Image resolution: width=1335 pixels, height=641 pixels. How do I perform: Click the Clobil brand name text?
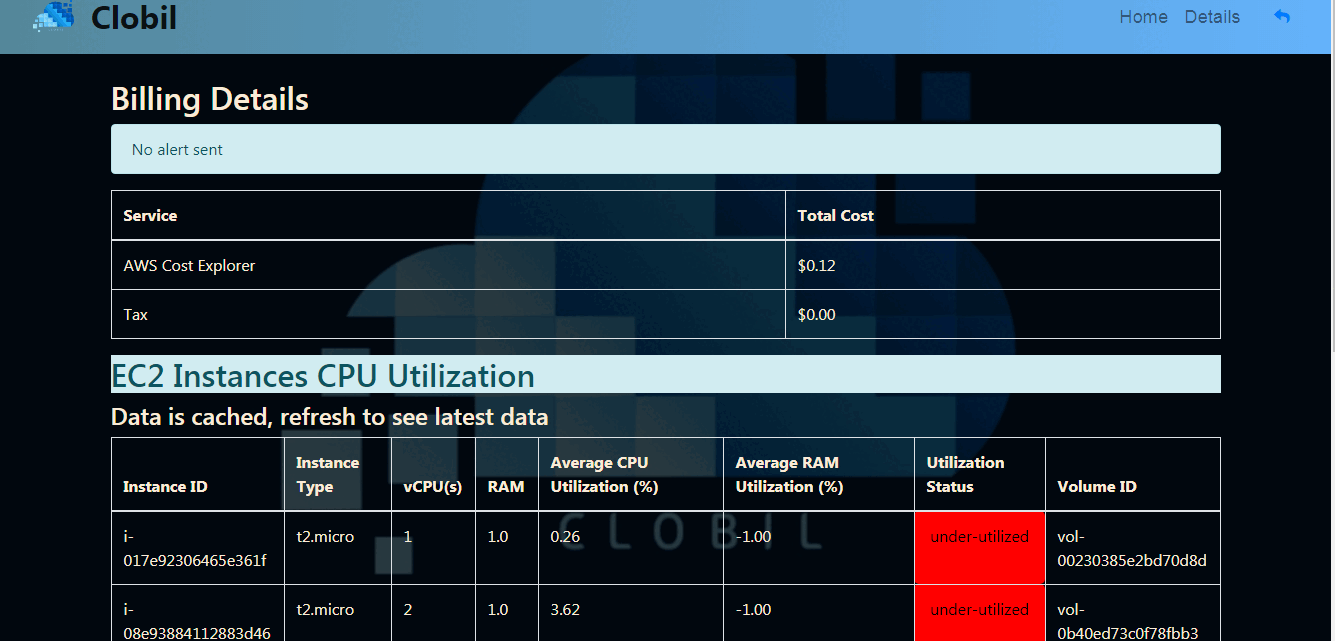134,17
